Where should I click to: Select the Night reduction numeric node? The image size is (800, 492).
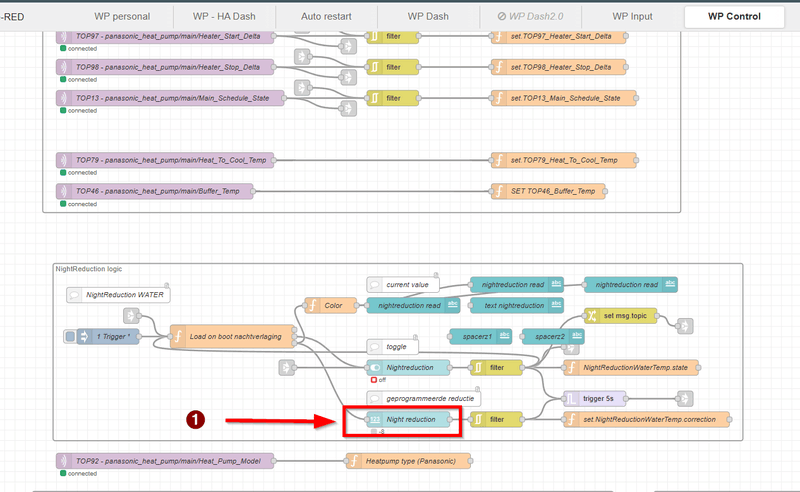point(408,420)
